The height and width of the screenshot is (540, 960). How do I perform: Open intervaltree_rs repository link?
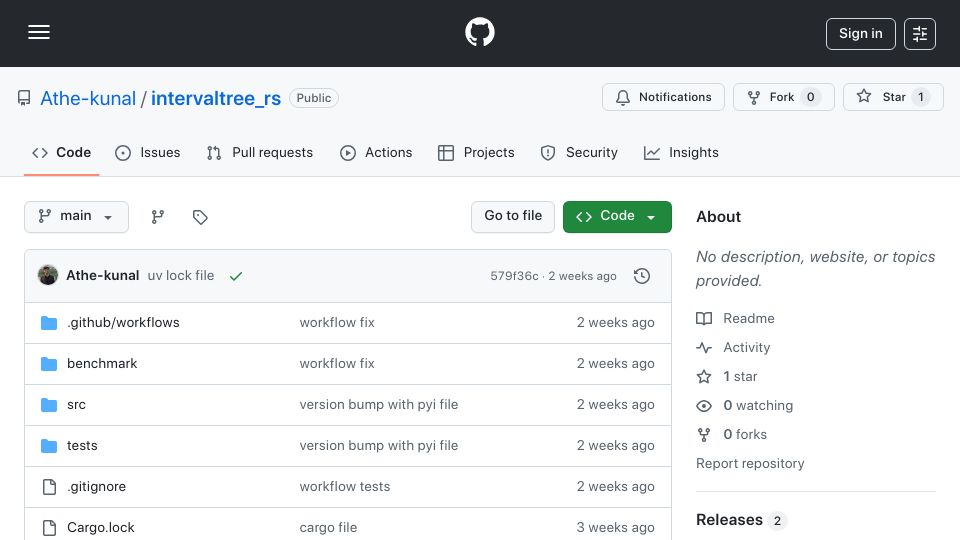tap(216, 98)
